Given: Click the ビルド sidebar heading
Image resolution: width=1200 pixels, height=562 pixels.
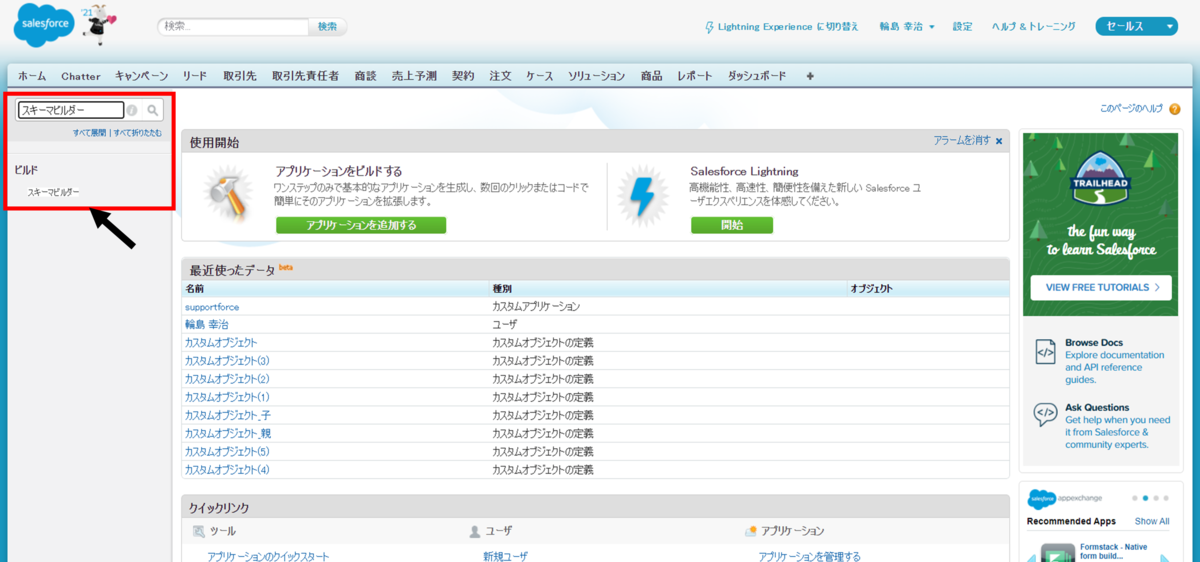Looking at the screenshot, I should pos(26,170).
